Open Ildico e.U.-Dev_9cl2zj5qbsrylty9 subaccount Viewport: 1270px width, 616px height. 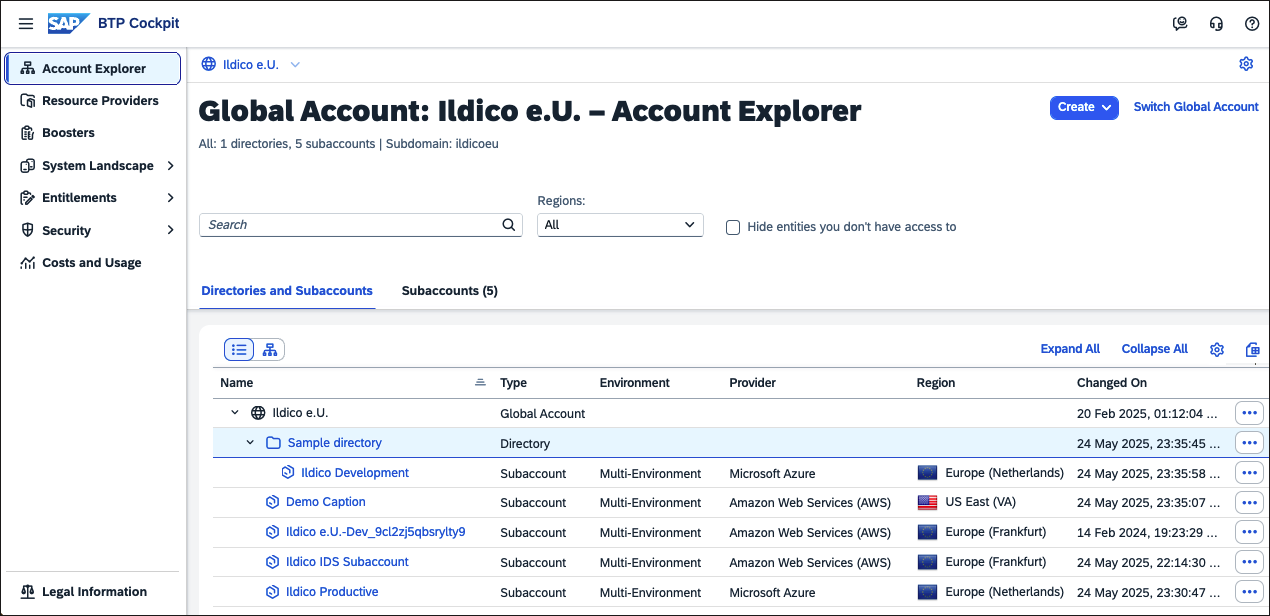(x=376, y=532)
